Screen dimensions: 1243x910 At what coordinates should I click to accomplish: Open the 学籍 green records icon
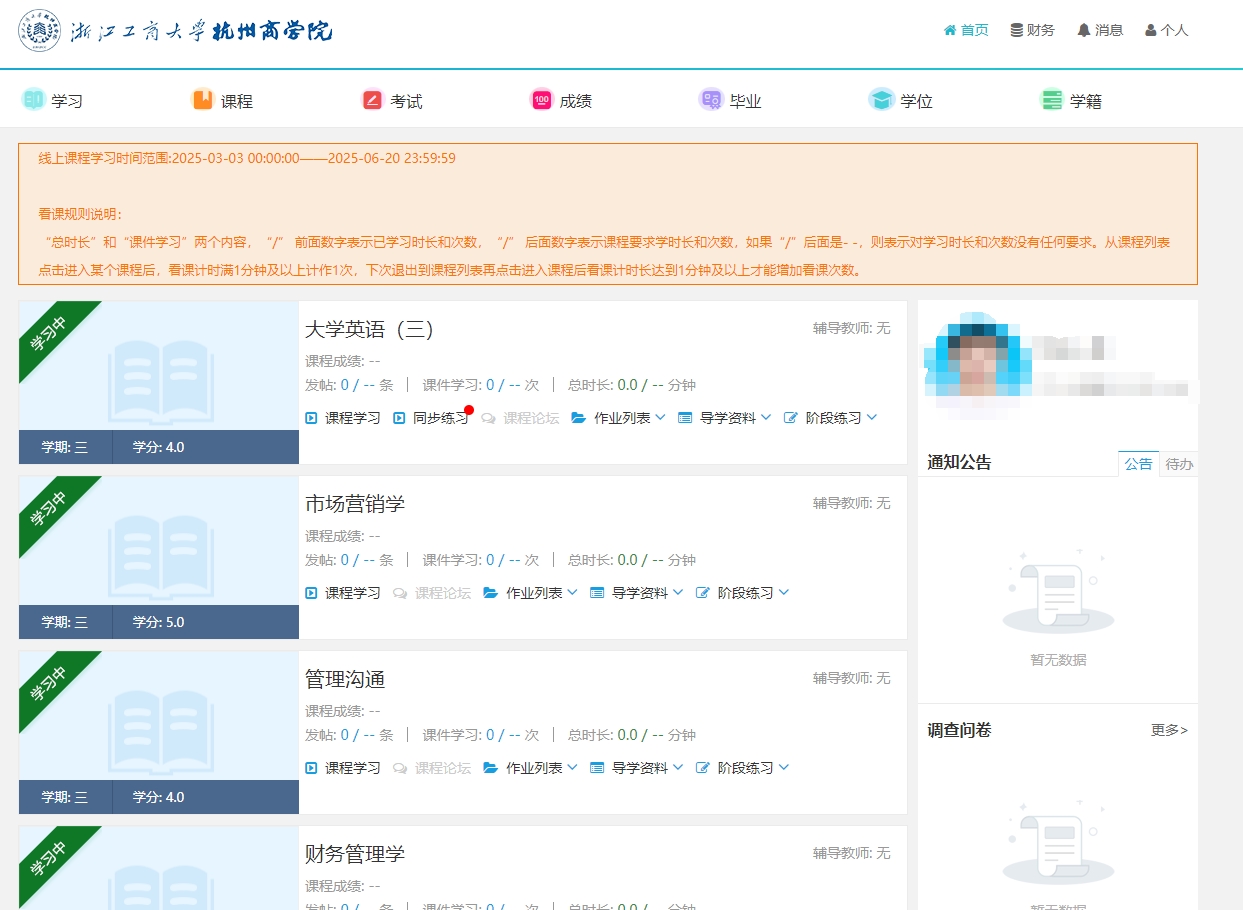pos(1052,100)
